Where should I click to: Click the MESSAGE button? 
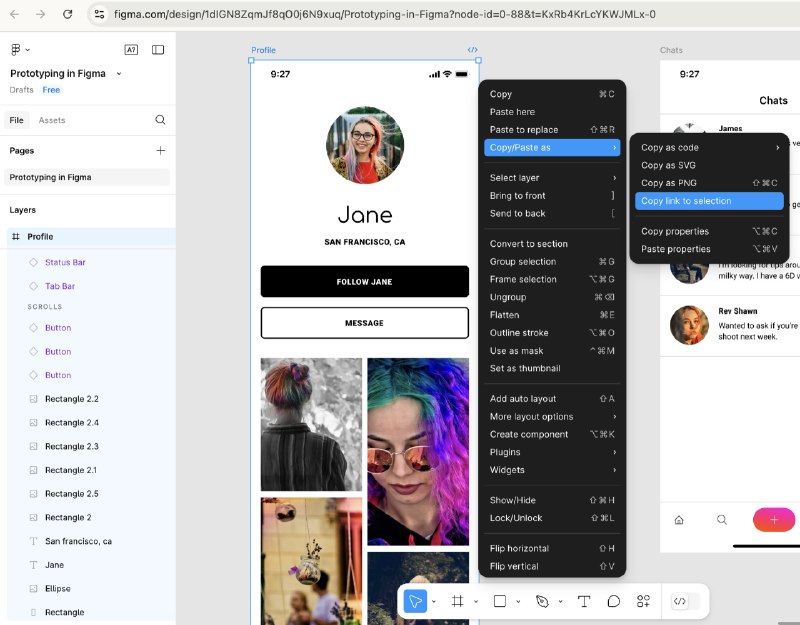tap(364, 323)
